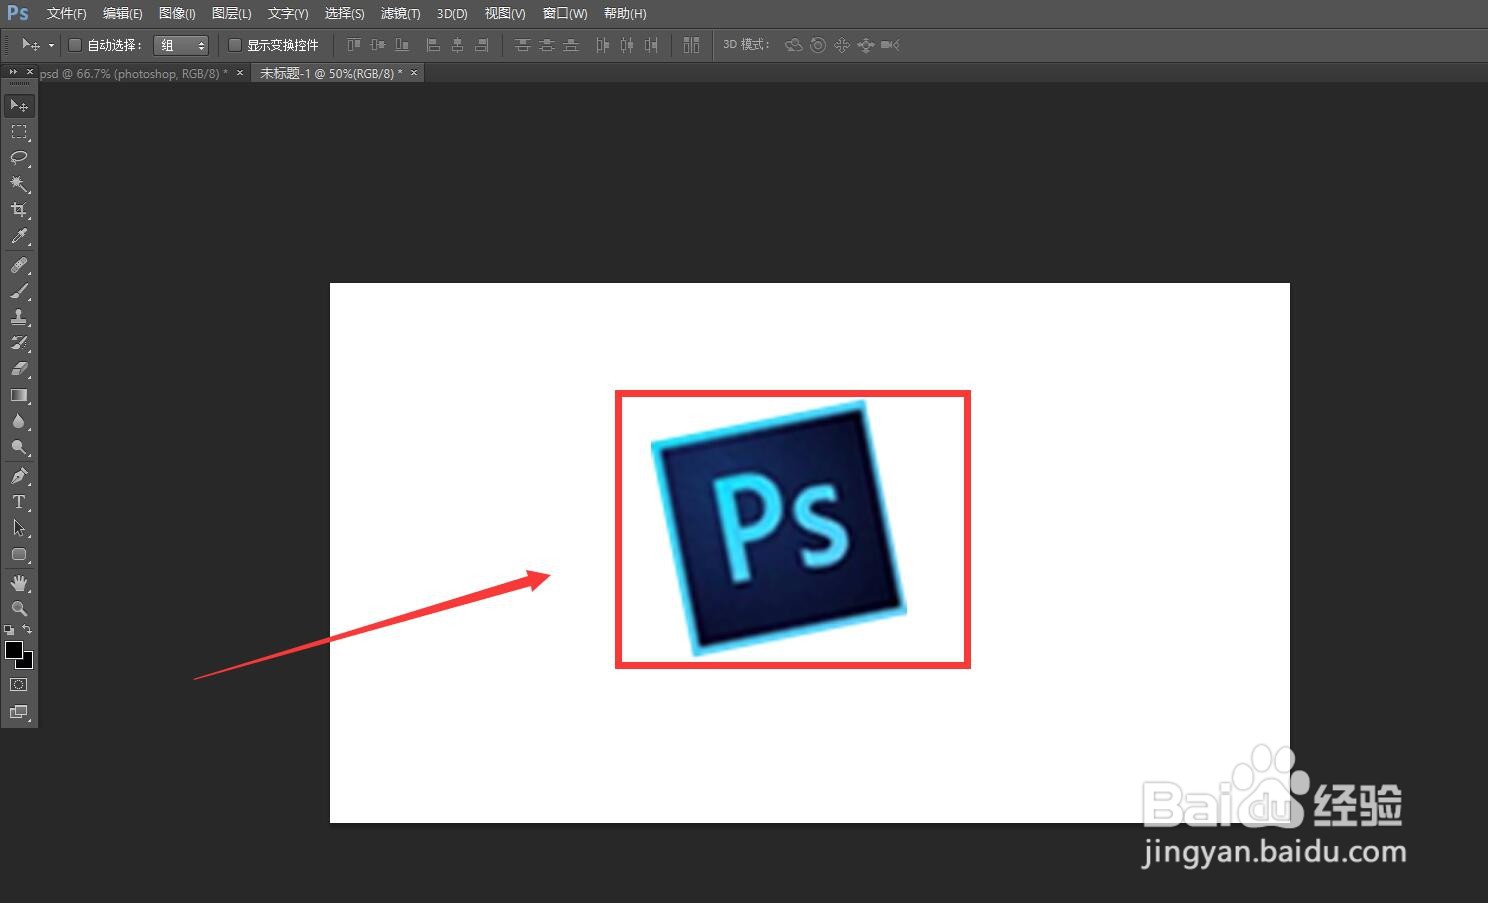Select the Lasso tool
The width and height of the screenshot is (1488, 903).
coord(19,158)
